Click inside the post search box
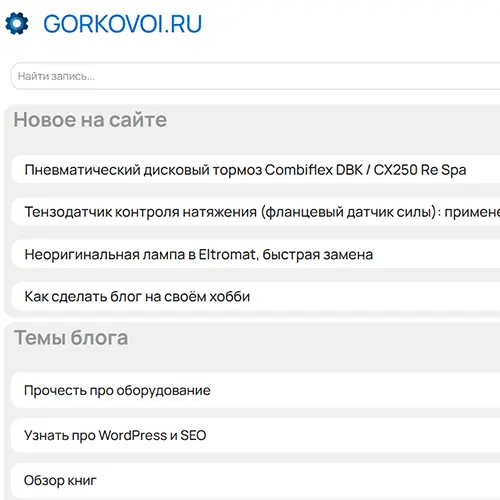The image size is (500, 500). coord(255,76)
